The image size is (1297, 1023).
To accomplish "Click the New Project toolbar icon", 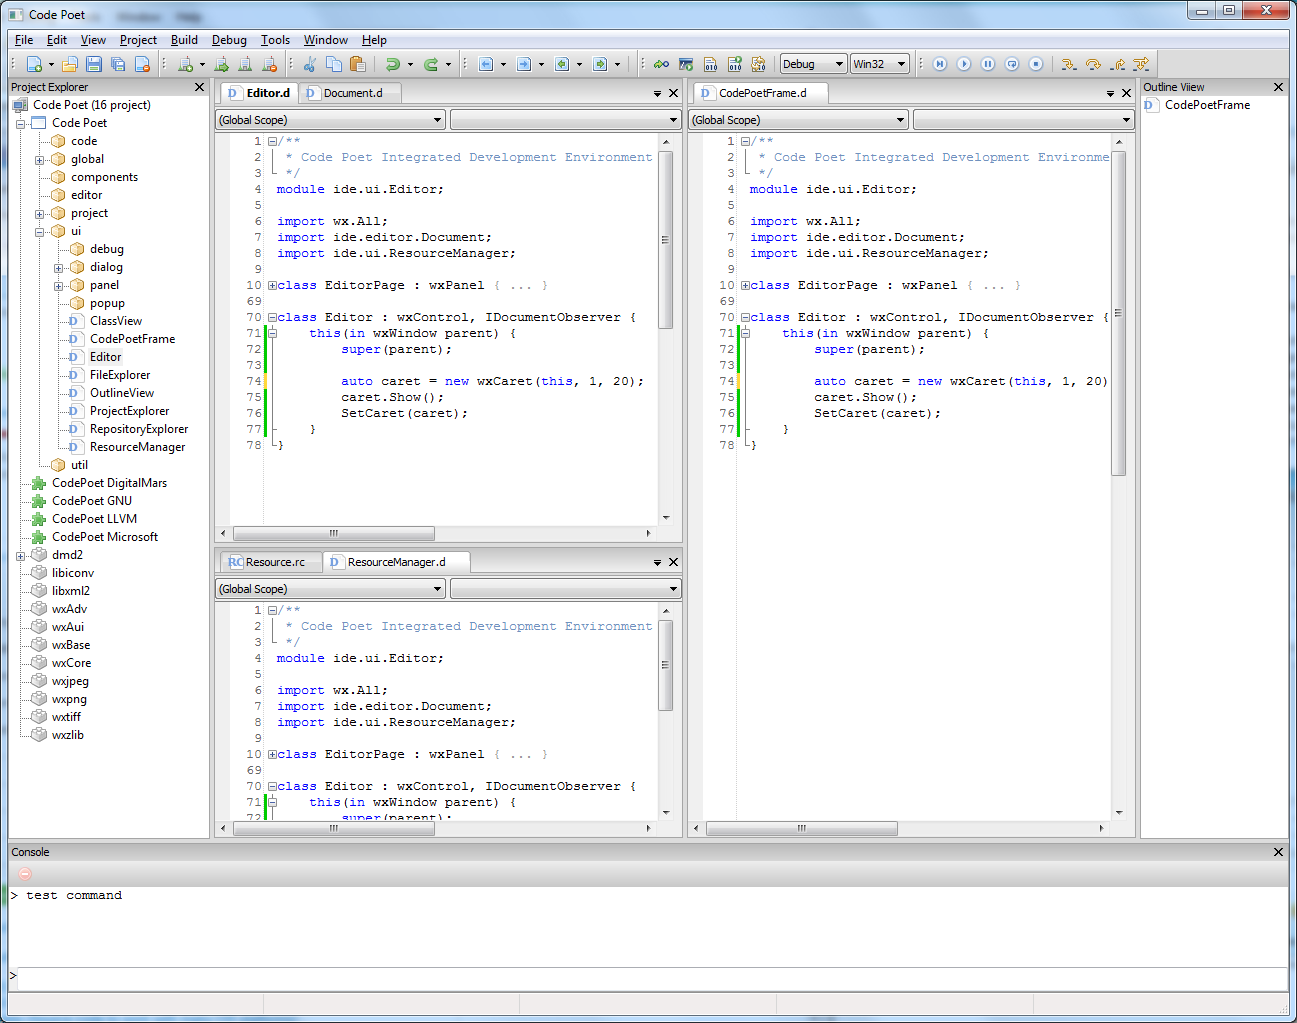I will point(185,64).
